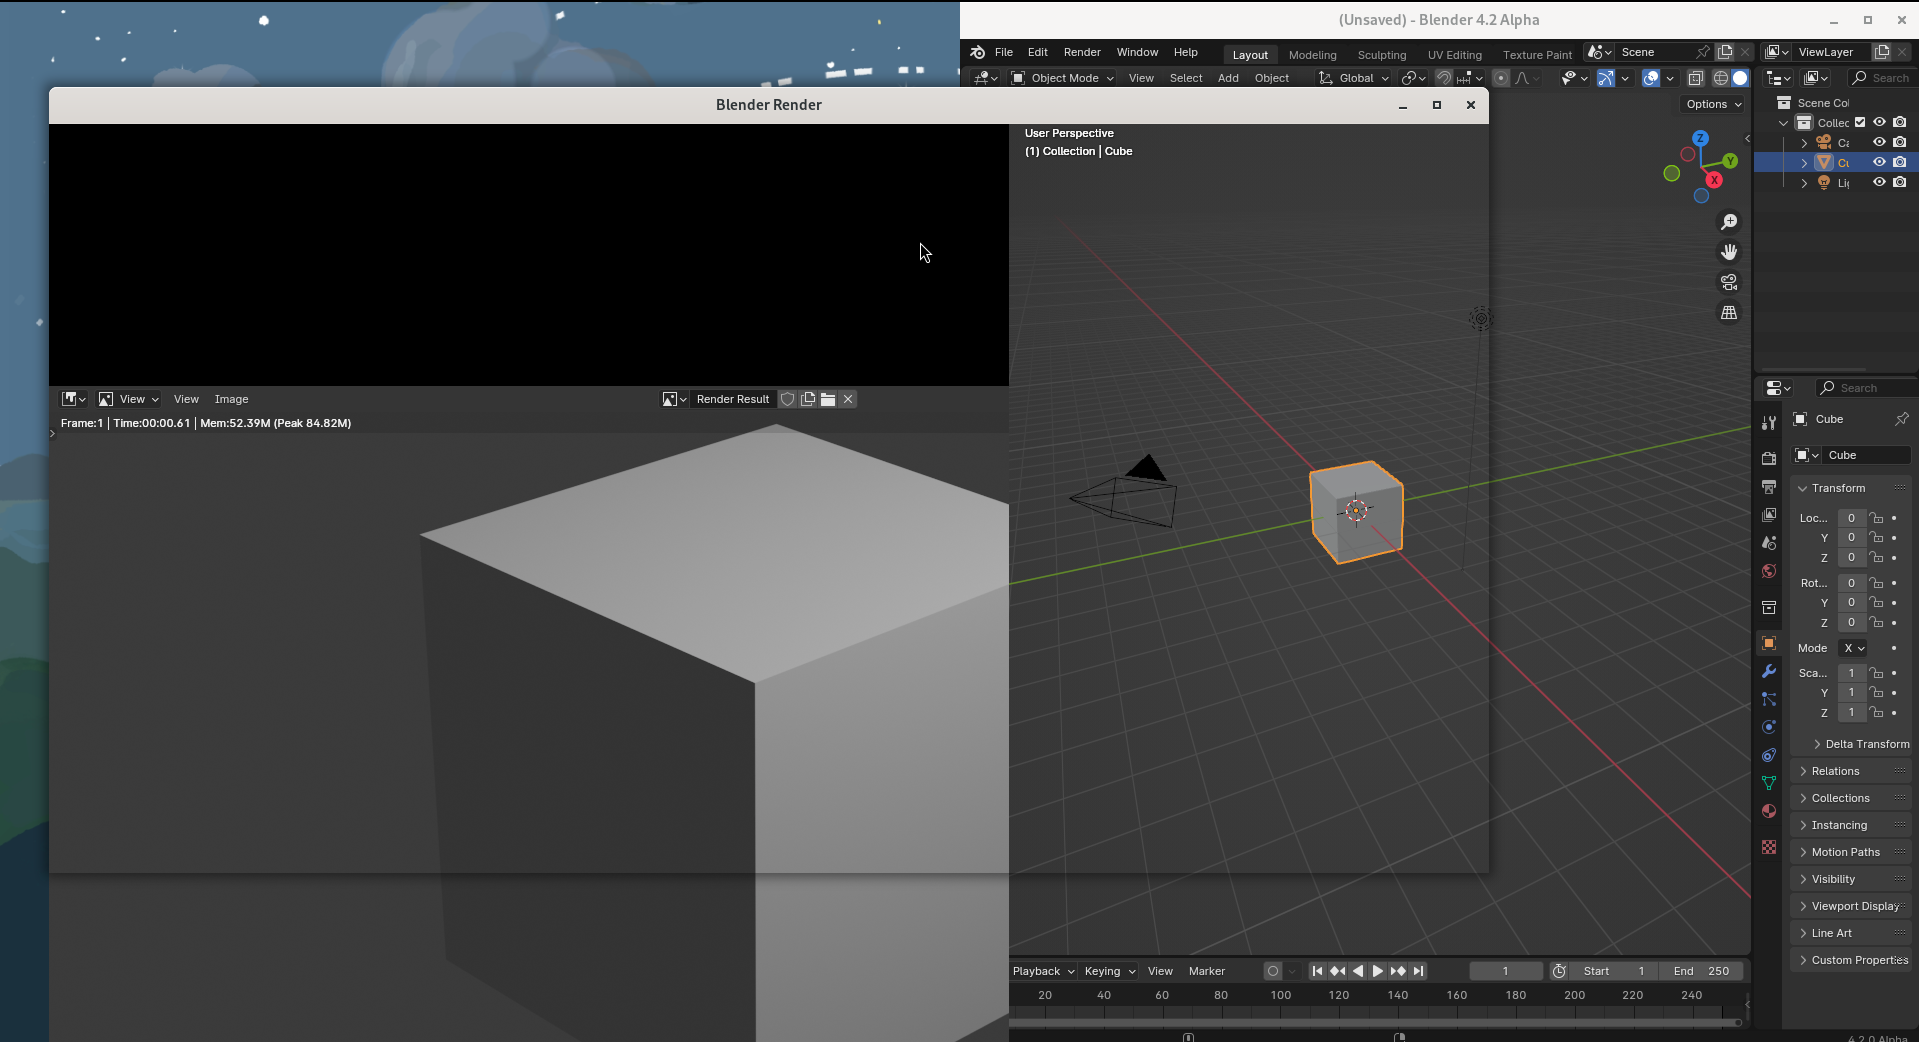Open the World properties globe icon
Image resolution: width=1919 pixels, height=1042 pixels.
point(1769,571)
